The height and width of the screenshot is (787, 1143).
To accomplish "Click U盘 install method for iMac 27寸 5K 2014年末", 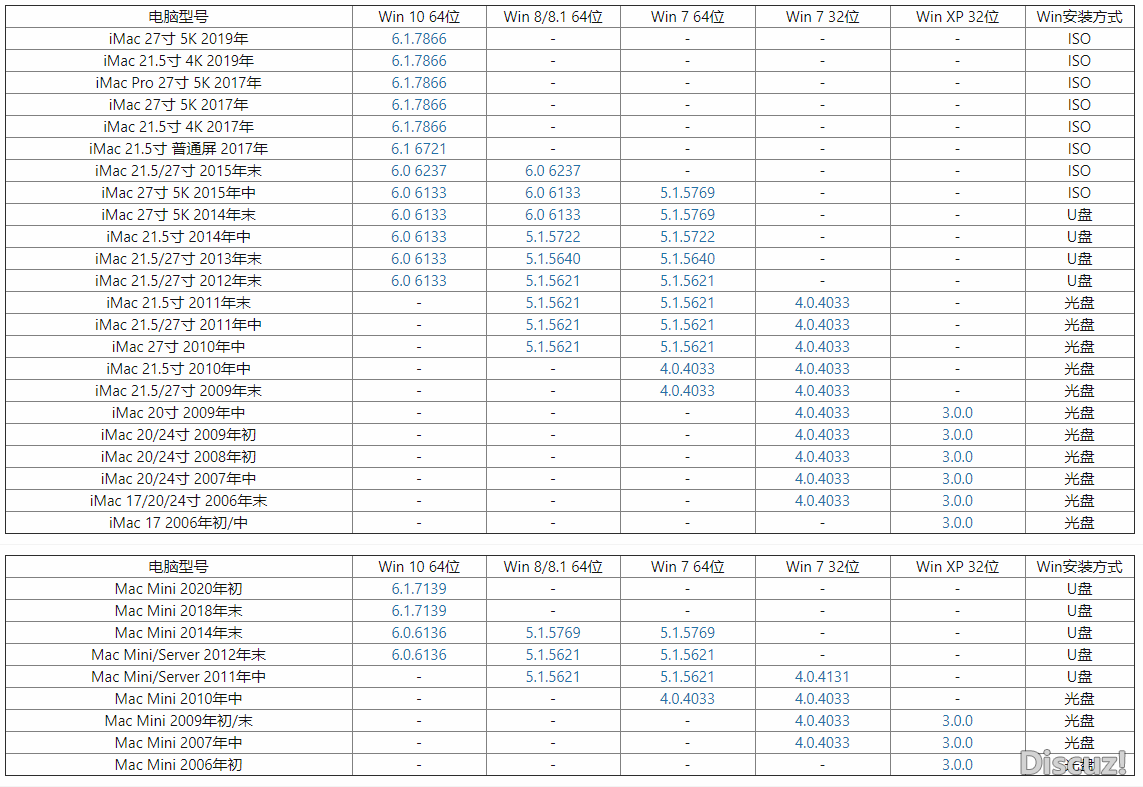I will pyautogui.click(x=1080, y=214).
